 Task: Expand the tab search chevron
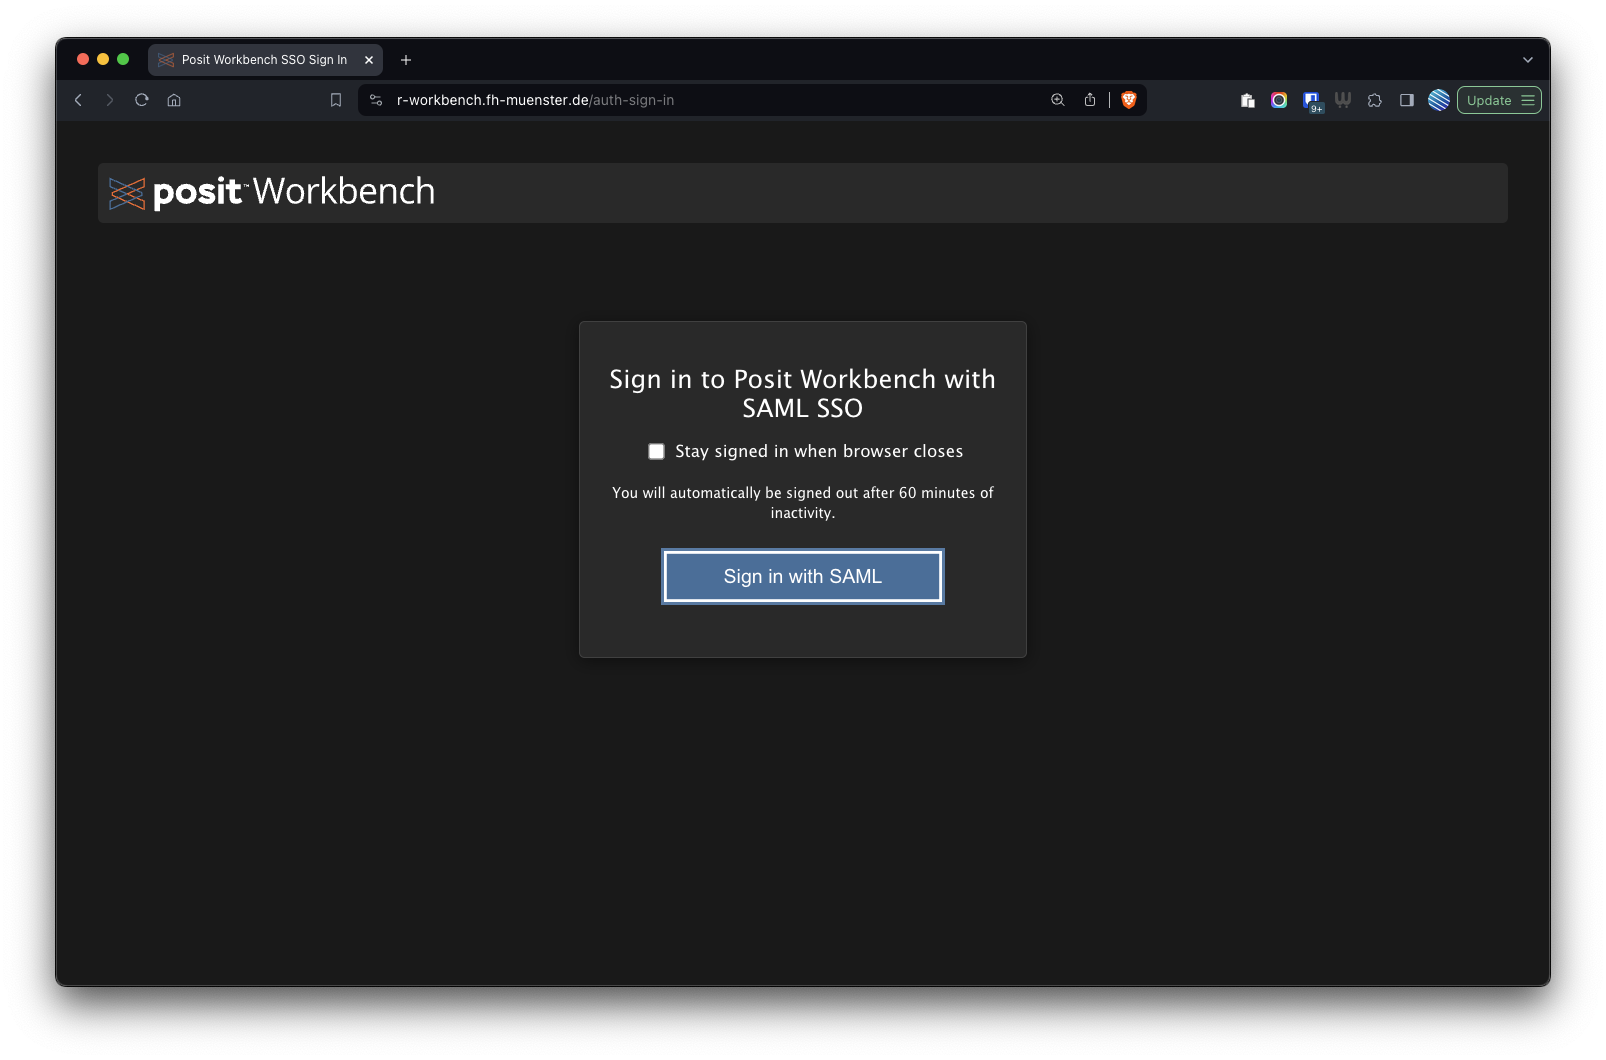[x=1528, y=60]
